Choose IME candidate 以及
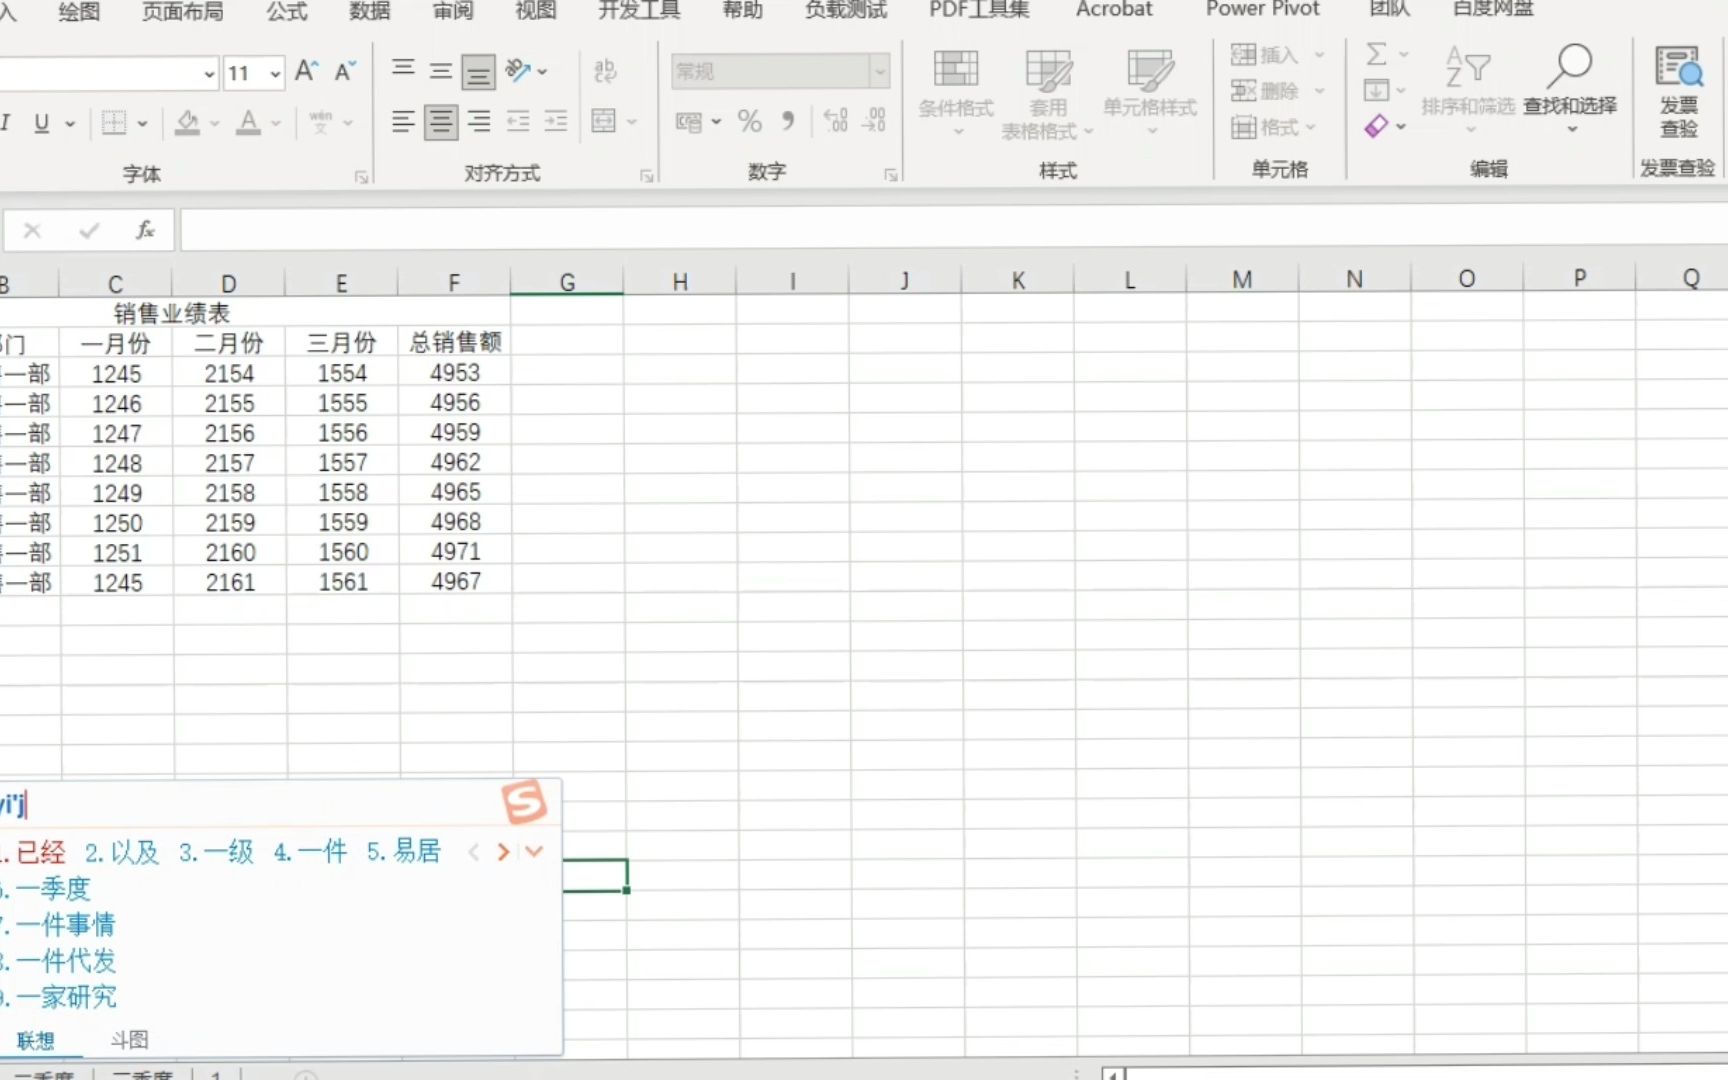Image resolution: width=1728 pixels, height=1080 pixels. (122, 852)
